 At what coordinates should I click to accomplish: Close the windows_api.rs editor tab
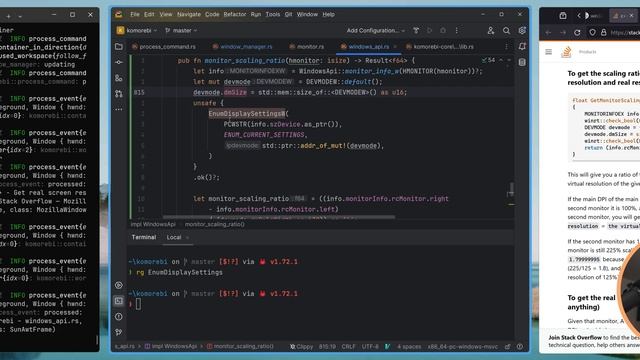click(x=395, y=47)
